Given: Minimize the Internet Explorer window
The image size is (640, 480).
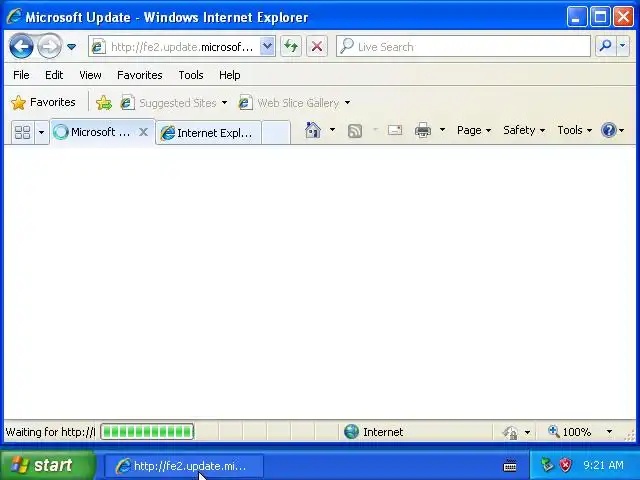Looking at the screenshot, I should pos(577,17).
